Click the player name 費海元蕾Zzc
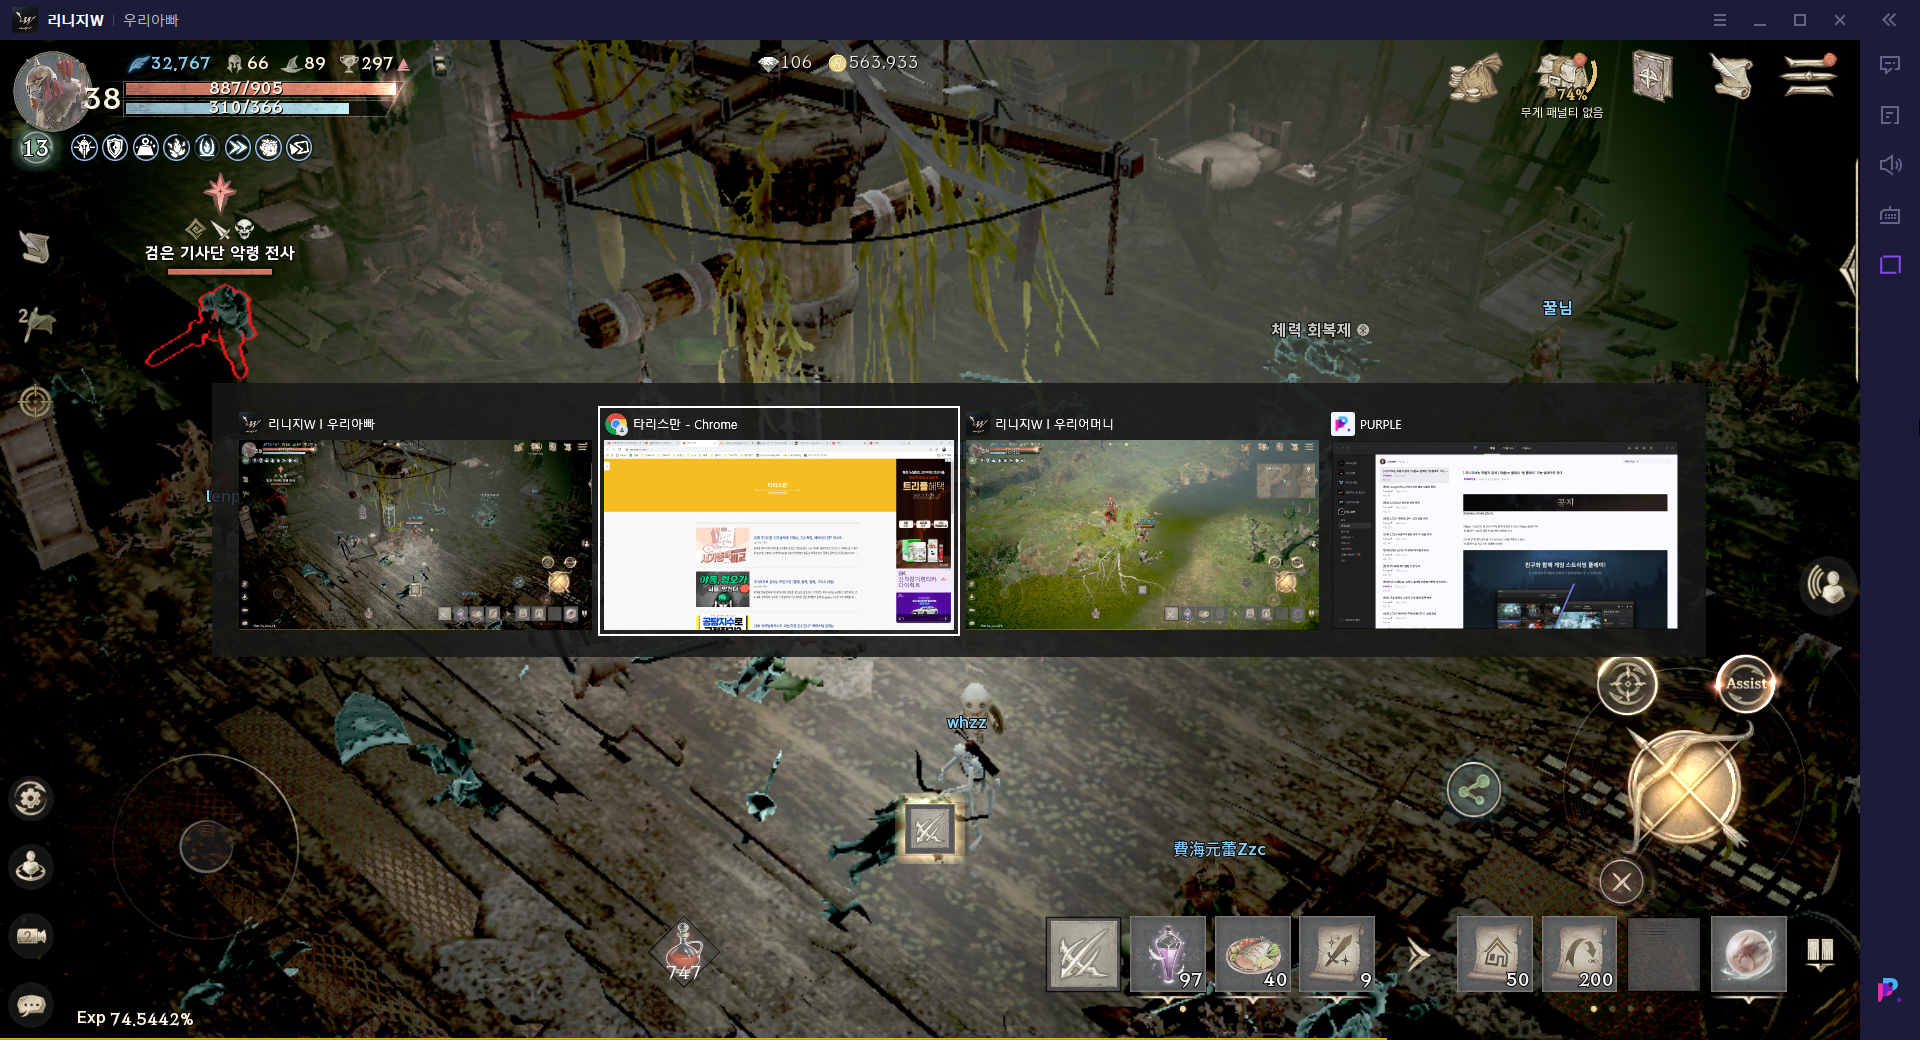 1219,849
